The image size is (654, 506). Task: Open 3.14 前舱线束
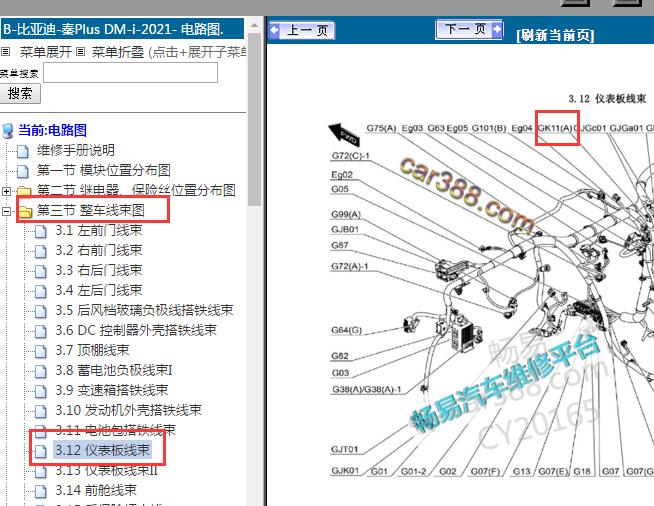pyautogui.click(x=96, y=490)
